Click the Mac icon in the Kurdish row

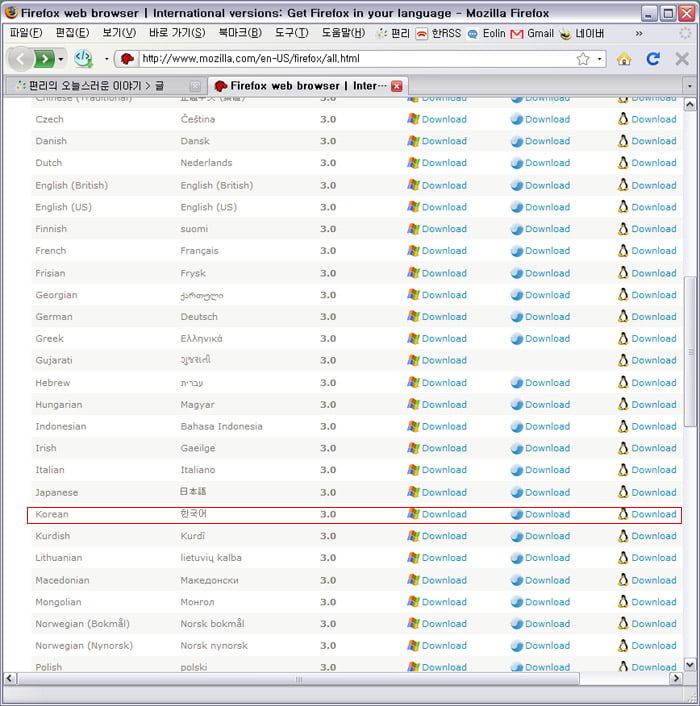(x=517, y=536)
